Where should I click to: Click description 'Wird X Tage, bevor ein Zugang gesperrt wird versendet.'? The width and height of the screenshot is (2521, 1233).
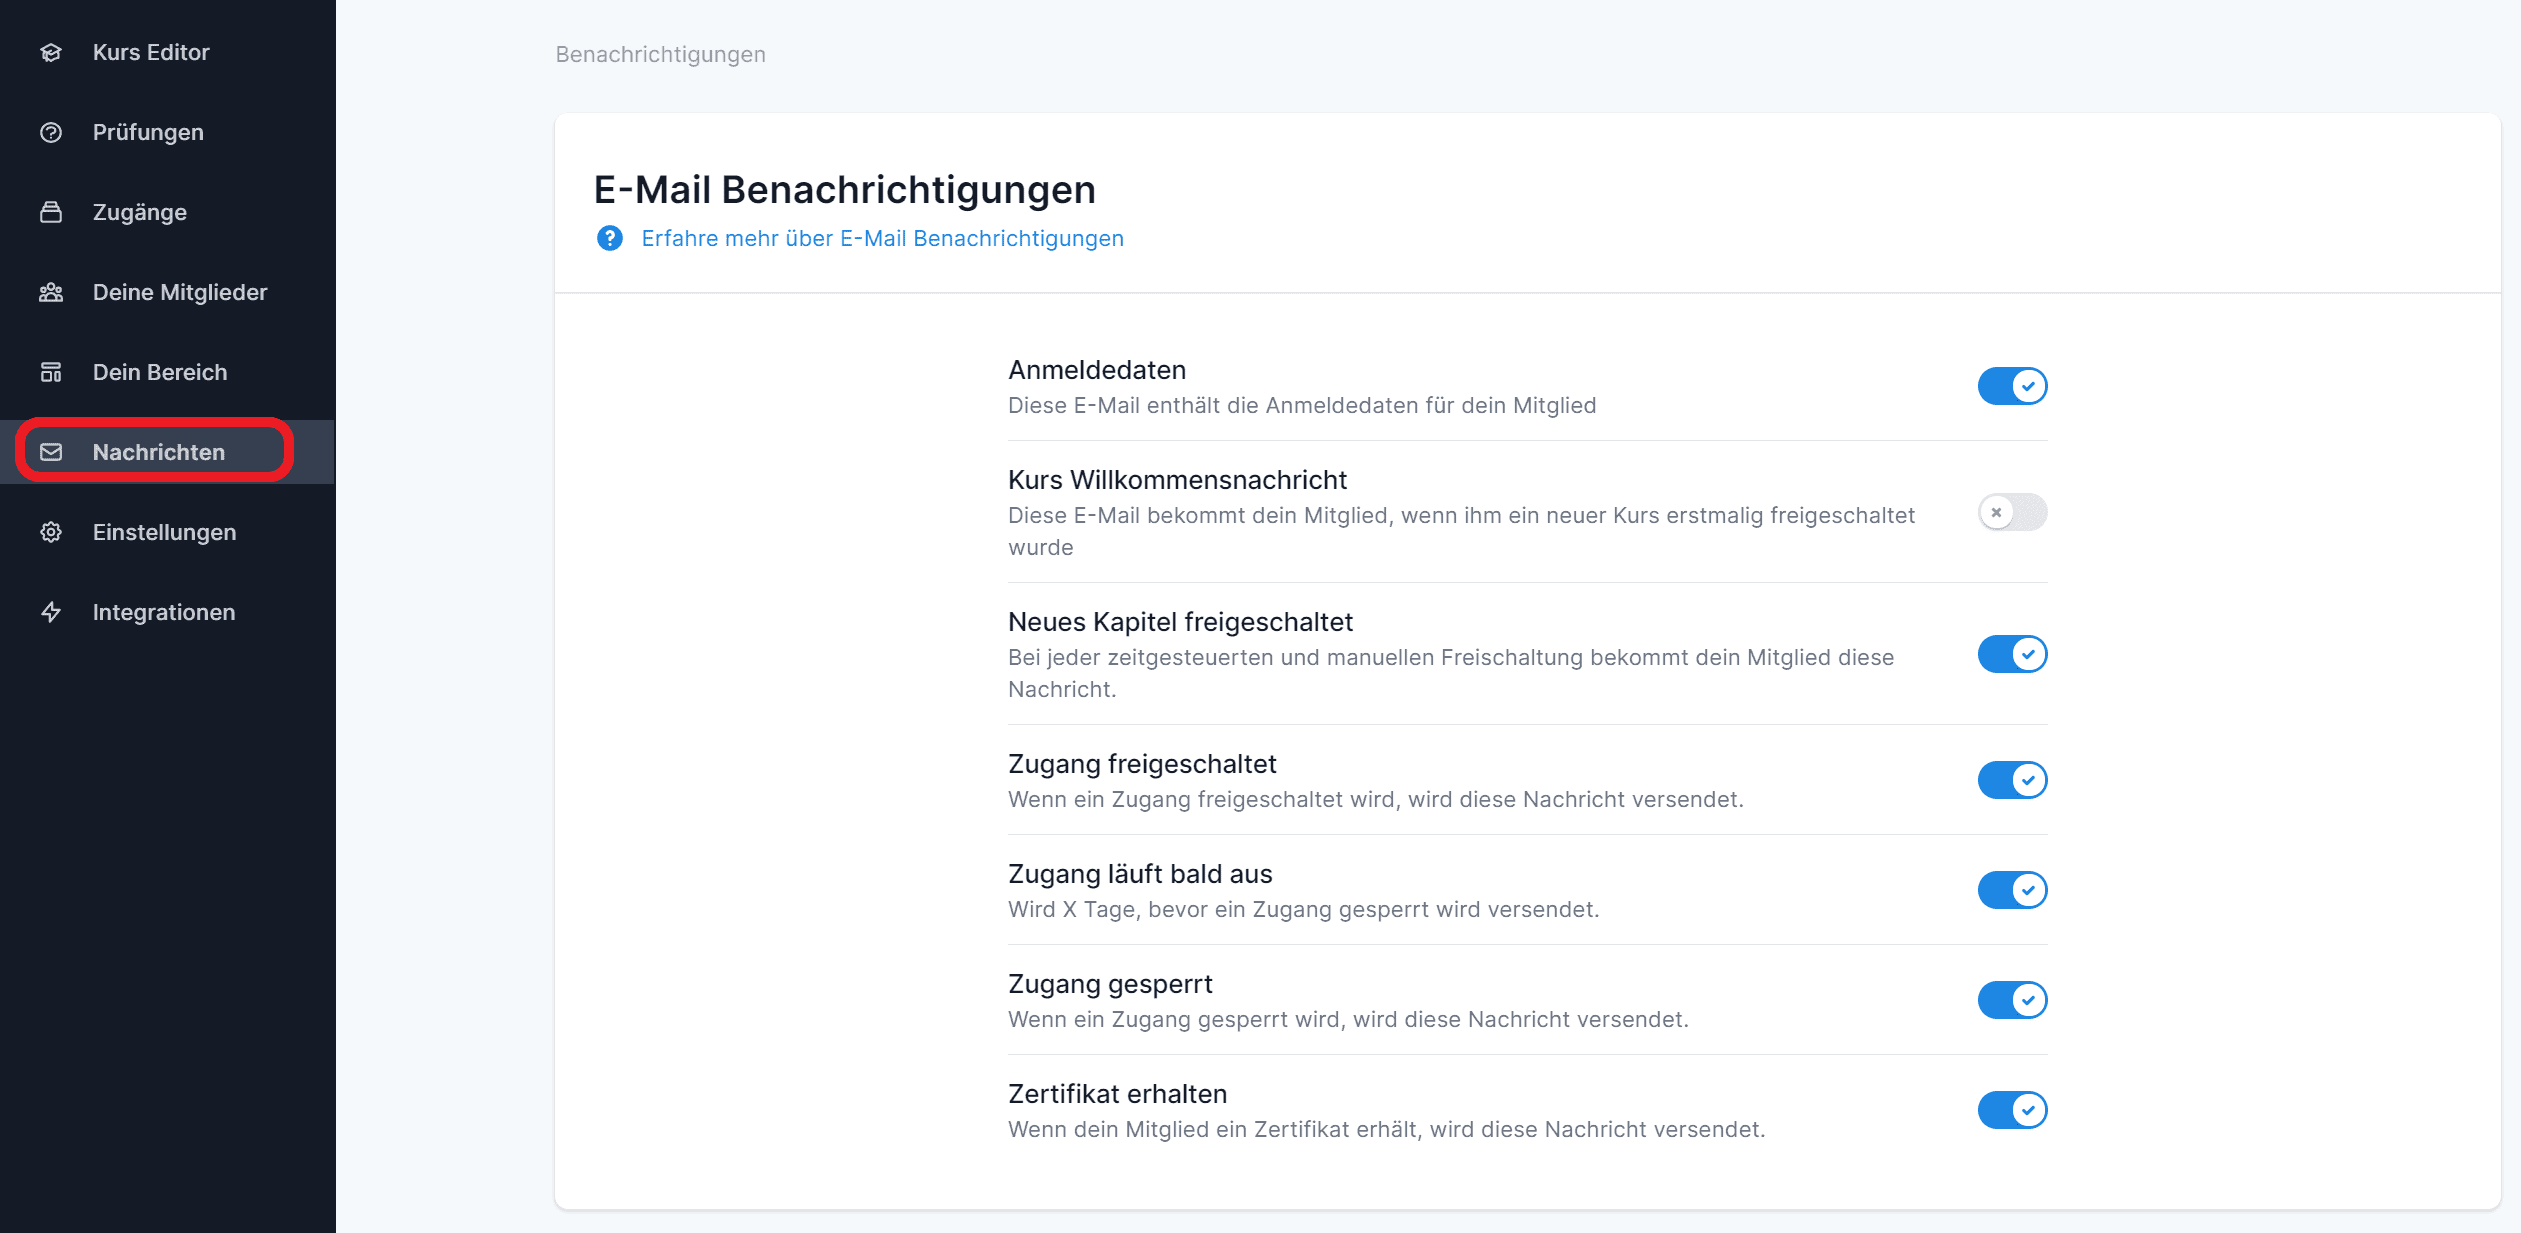click(x=1303, y=909)
